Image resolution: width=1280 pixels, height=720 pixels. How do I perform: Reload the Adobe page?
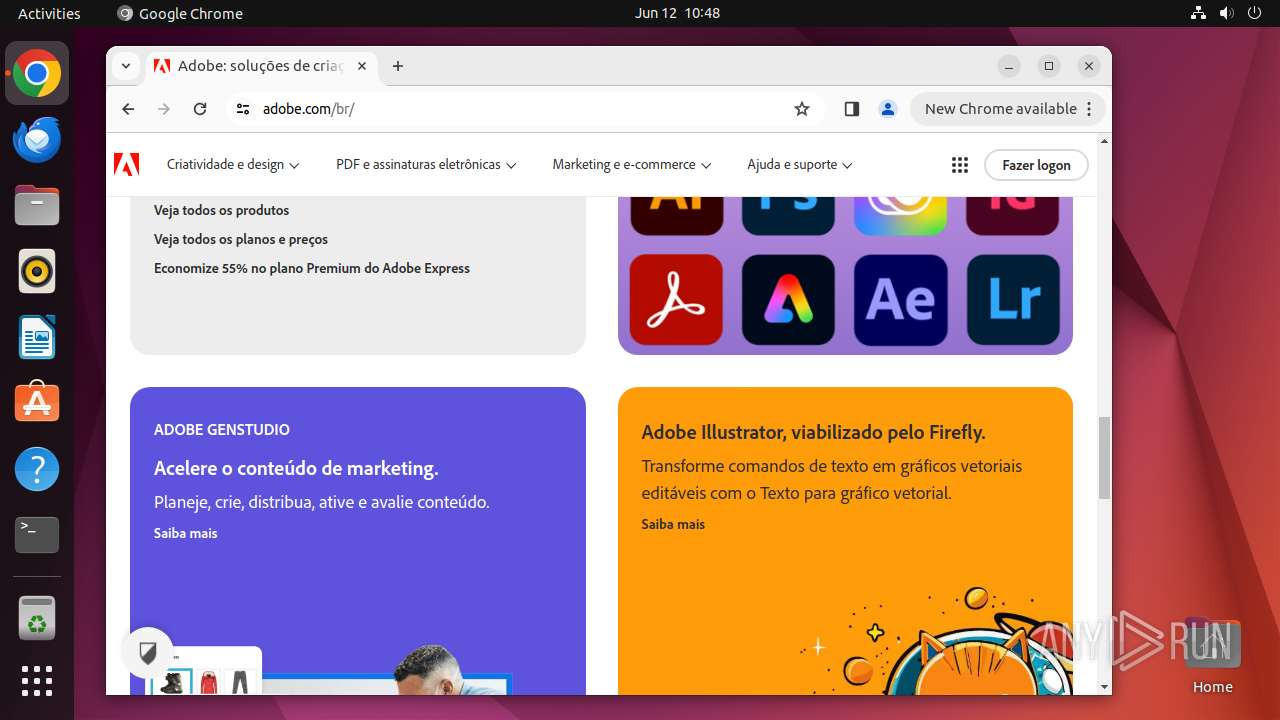(x=200, y=109)
